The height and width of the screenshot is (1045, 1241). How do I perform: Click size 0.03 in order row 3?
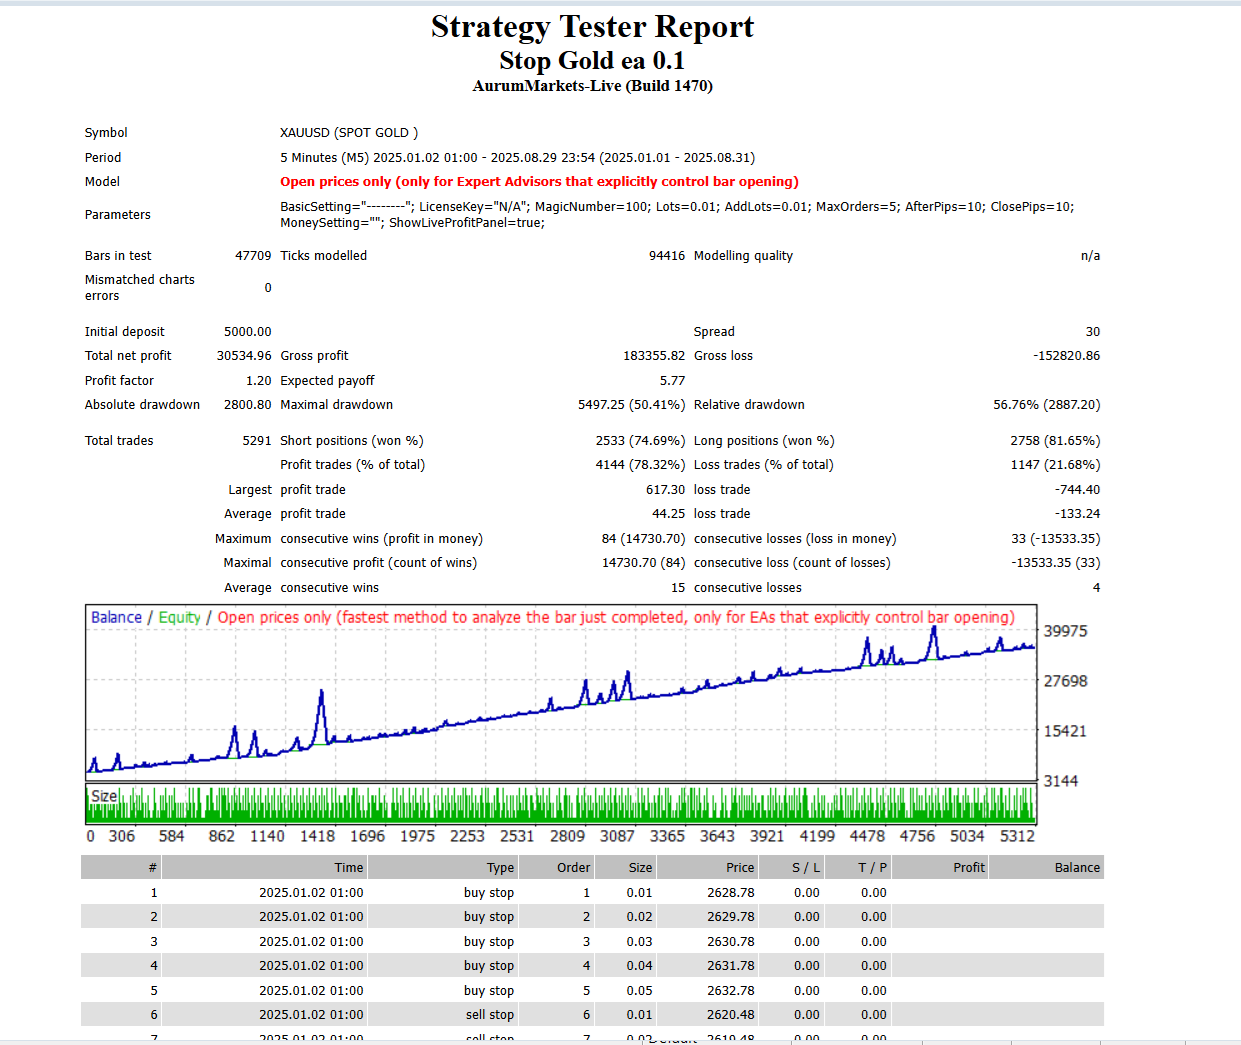tap(640, 942)
